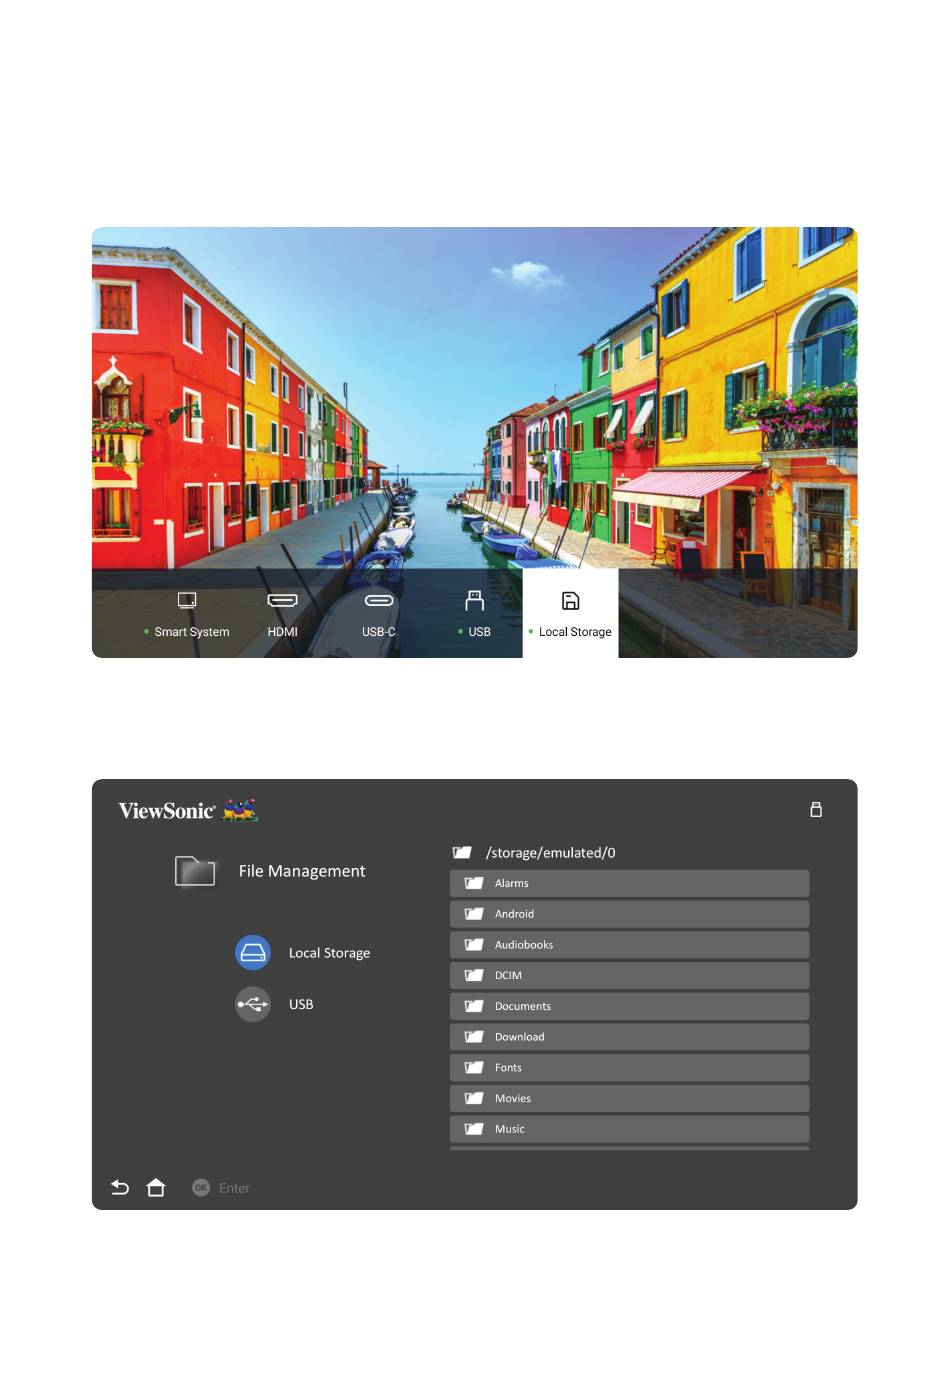Select the Smart System source icon
This screenshot has height=1387, width=950.
[x=187, y=600]
